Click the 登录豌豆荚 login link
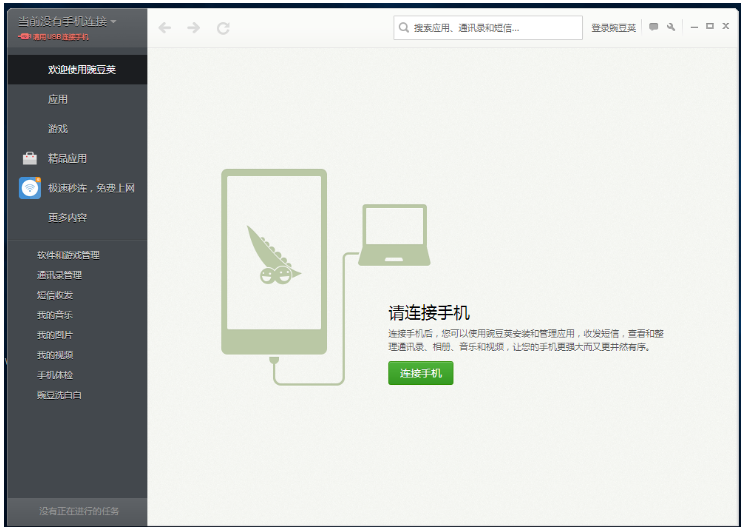 point(613,28)
